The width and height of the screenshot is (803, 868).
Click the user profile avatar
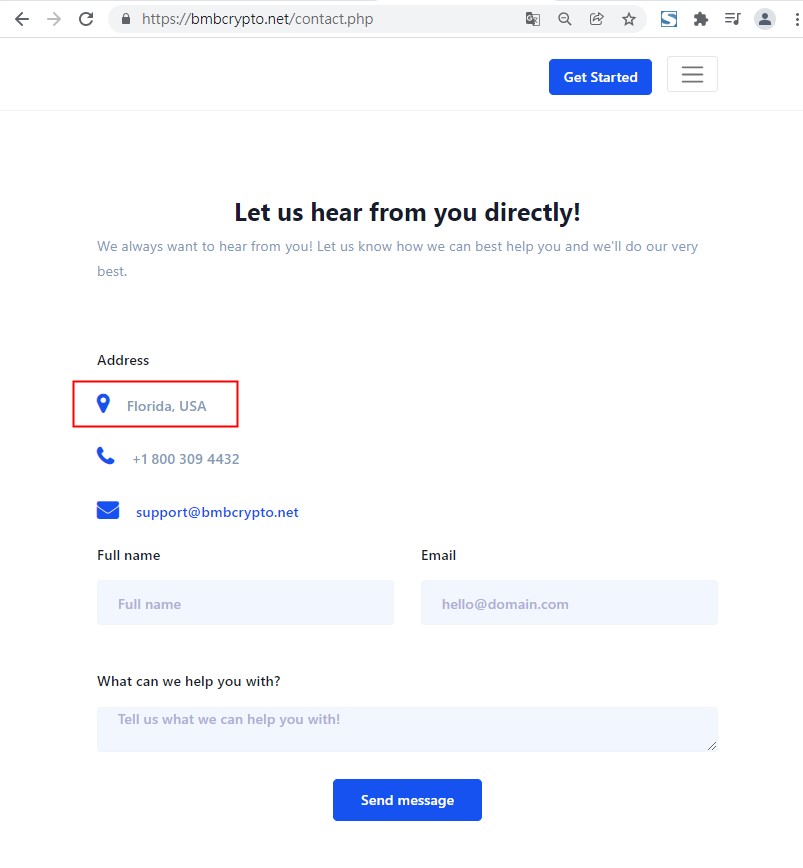click(765, 19)
